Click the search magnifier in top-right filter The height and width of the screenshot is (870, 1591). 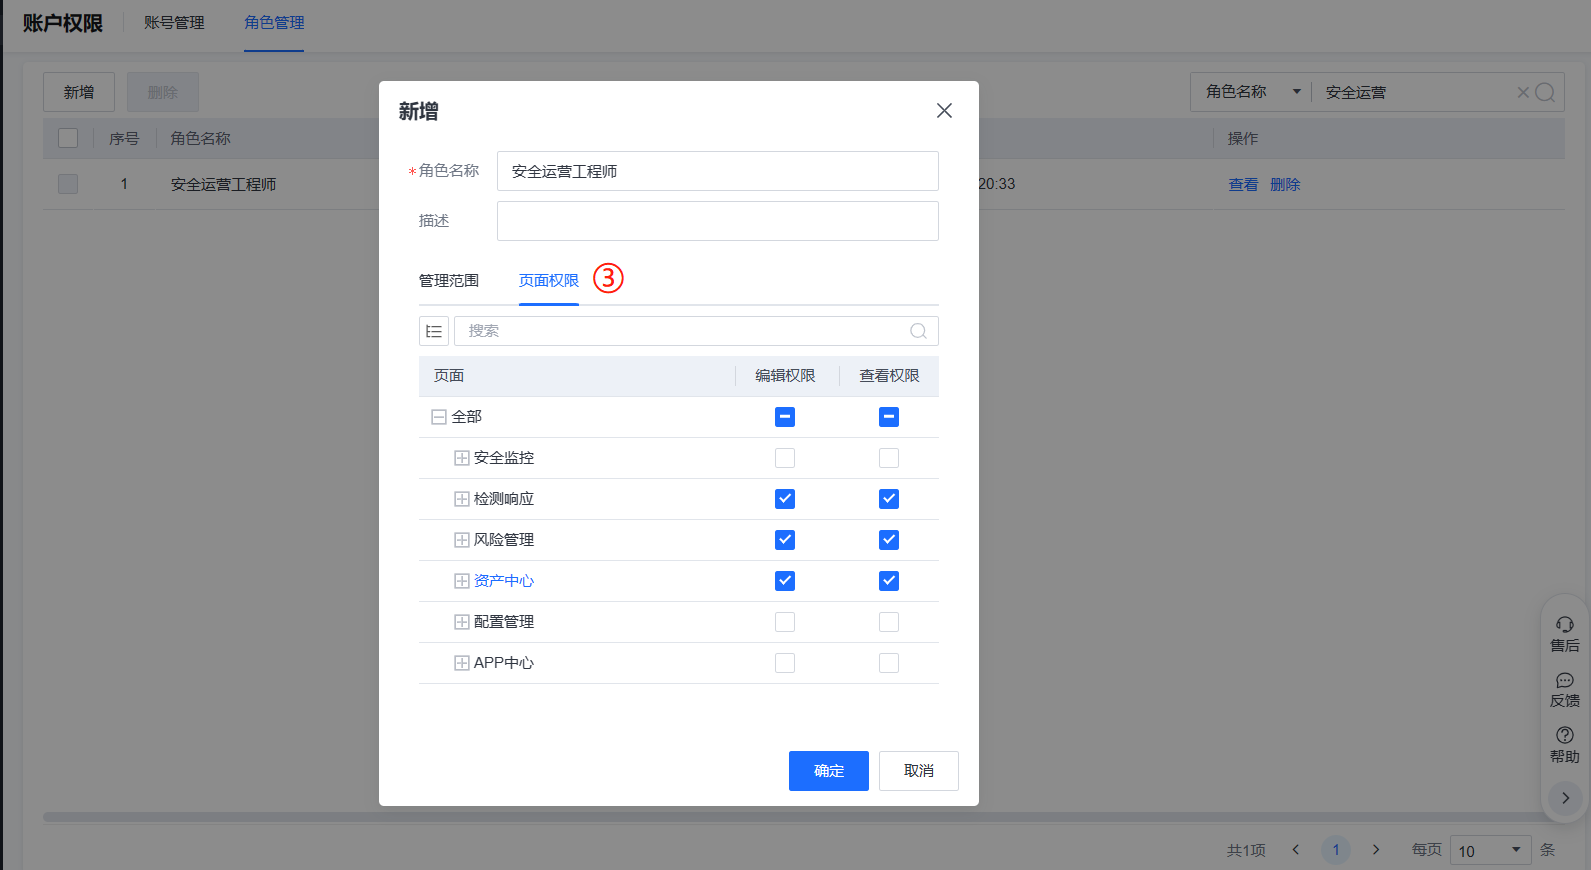(1545, 93)
